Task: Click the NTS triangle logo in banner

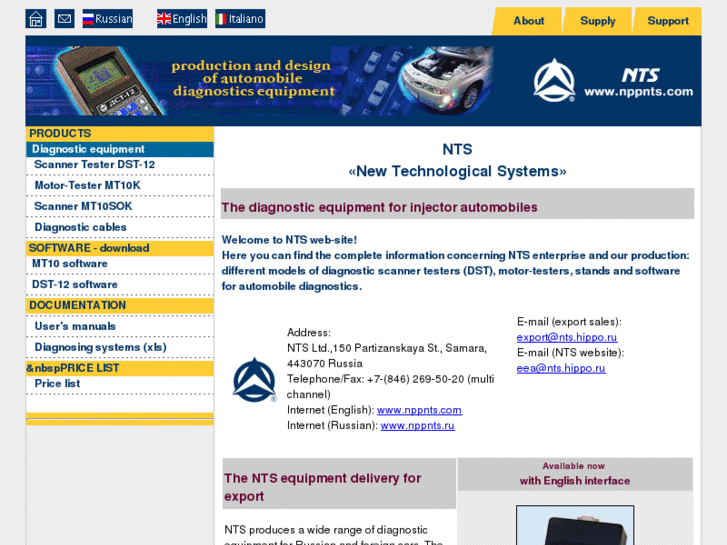Action: point(554,80)
